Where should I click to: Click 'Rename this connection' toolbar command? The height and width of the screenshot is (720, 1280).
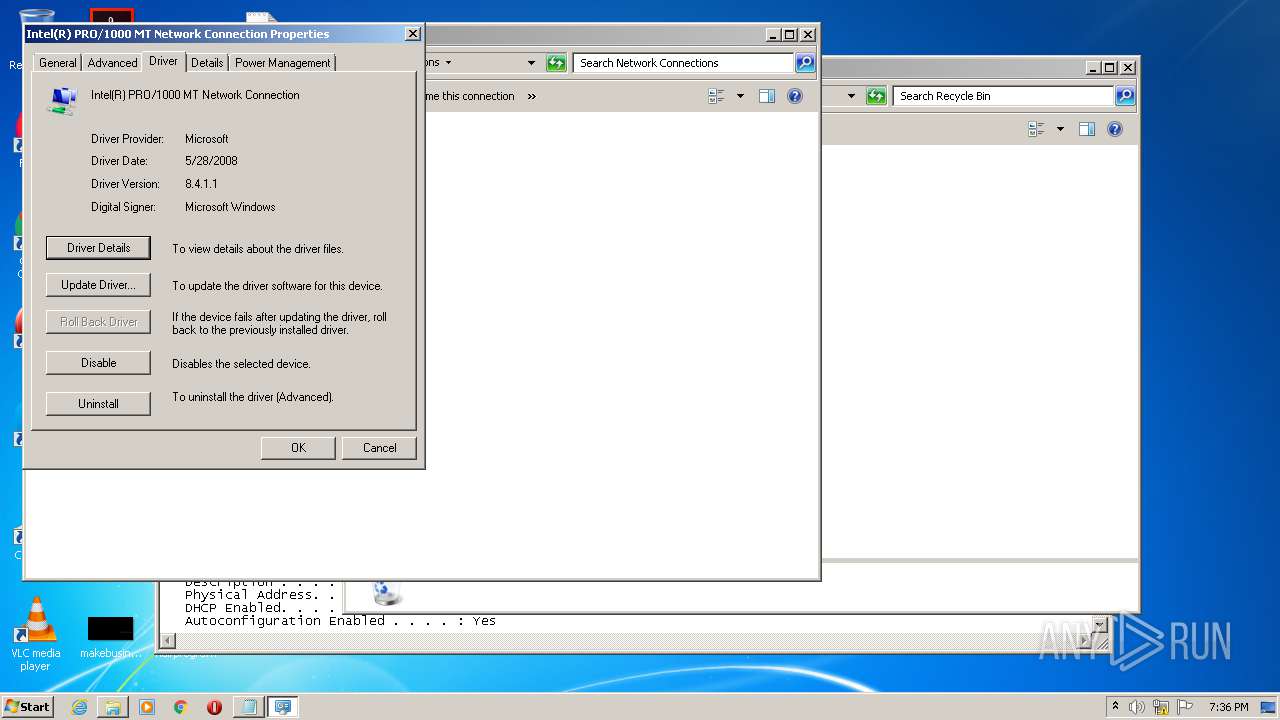(470, 97)
